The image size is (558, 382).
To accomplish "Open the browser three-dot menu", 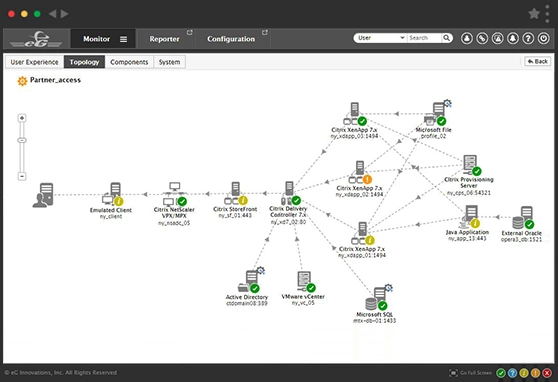I will [x=547, y=14].
